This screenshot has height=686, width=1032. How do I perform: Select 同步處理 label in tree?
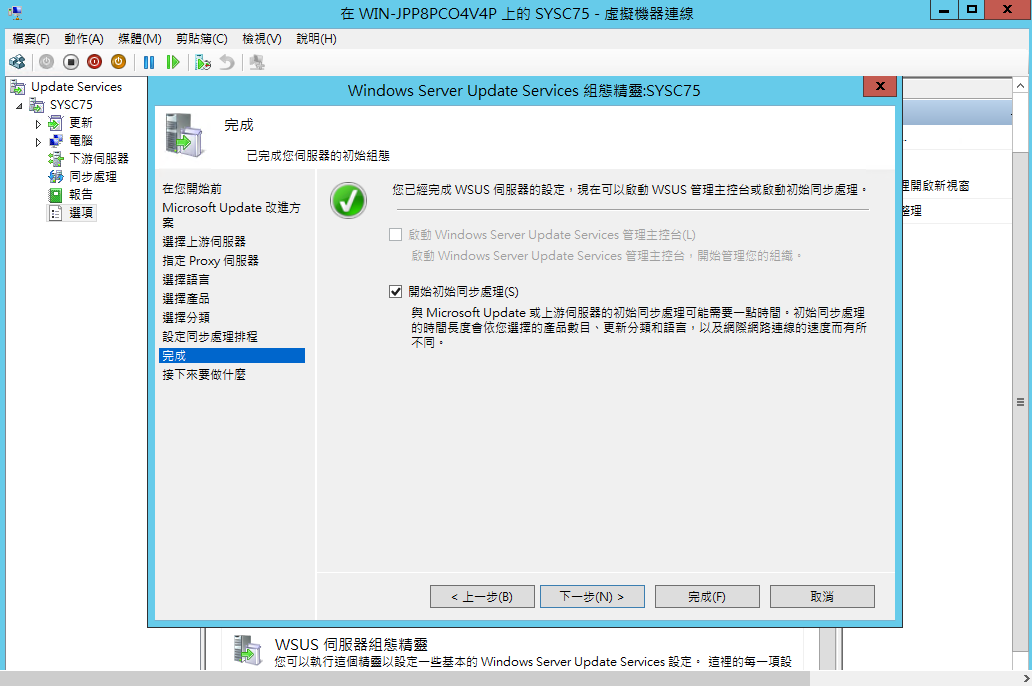pos(93,176)
